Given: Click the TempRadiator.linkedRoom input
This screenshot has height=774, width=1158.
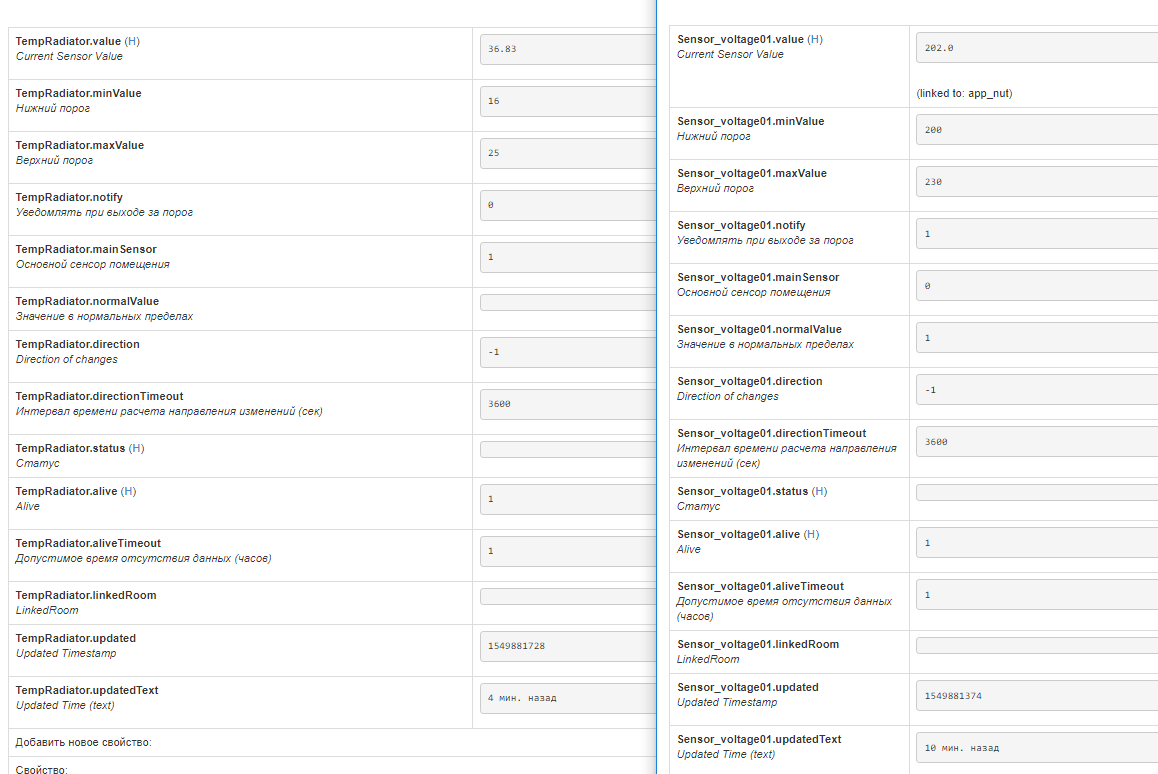Looking at the screenshot, I should pos(567,597).
